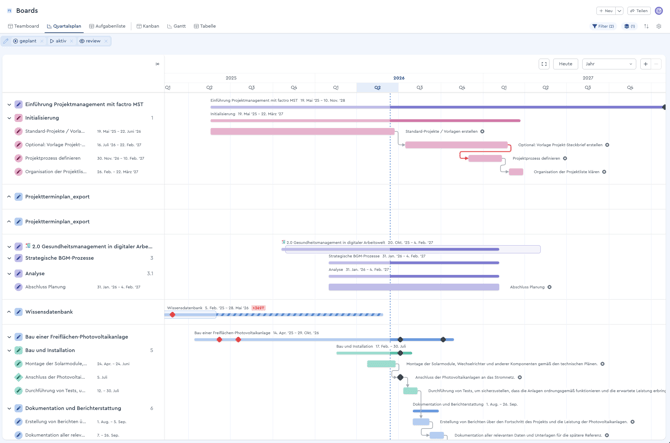The width and height of the screenshot is (670, 443).
Task: Click the Projektprozess definieren row icon
Action: click(x=18, y=158)
